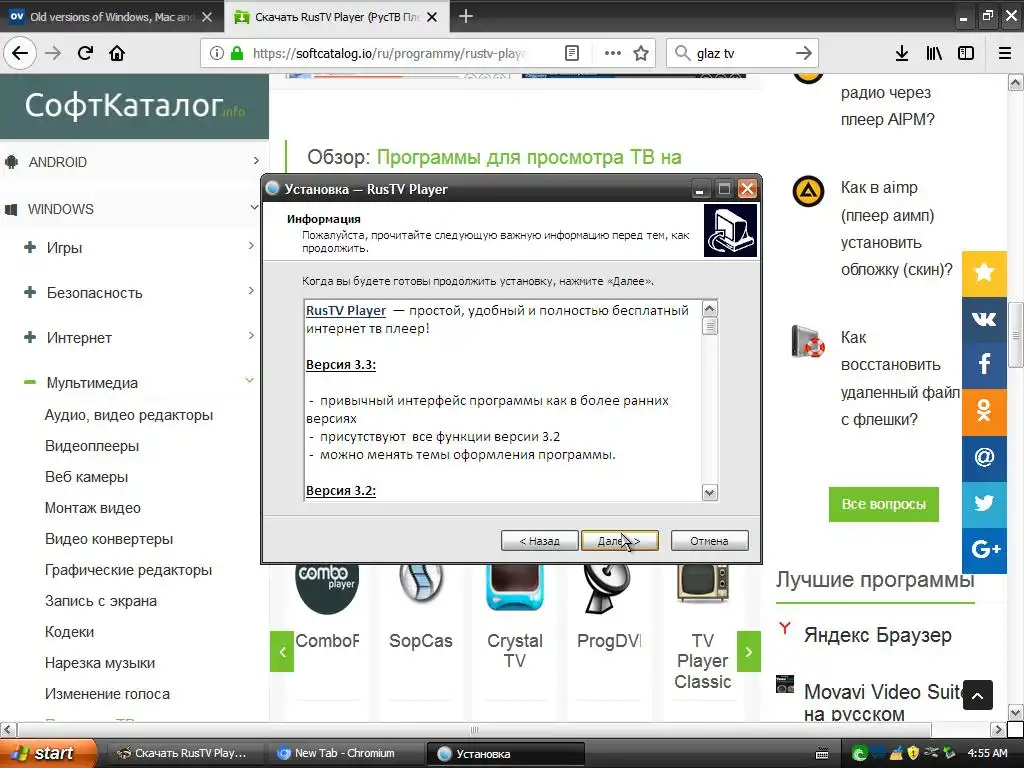The image size is (1024, 768).
Task: Click carousel previous green arrow
Action: click(x=282, y=651)
